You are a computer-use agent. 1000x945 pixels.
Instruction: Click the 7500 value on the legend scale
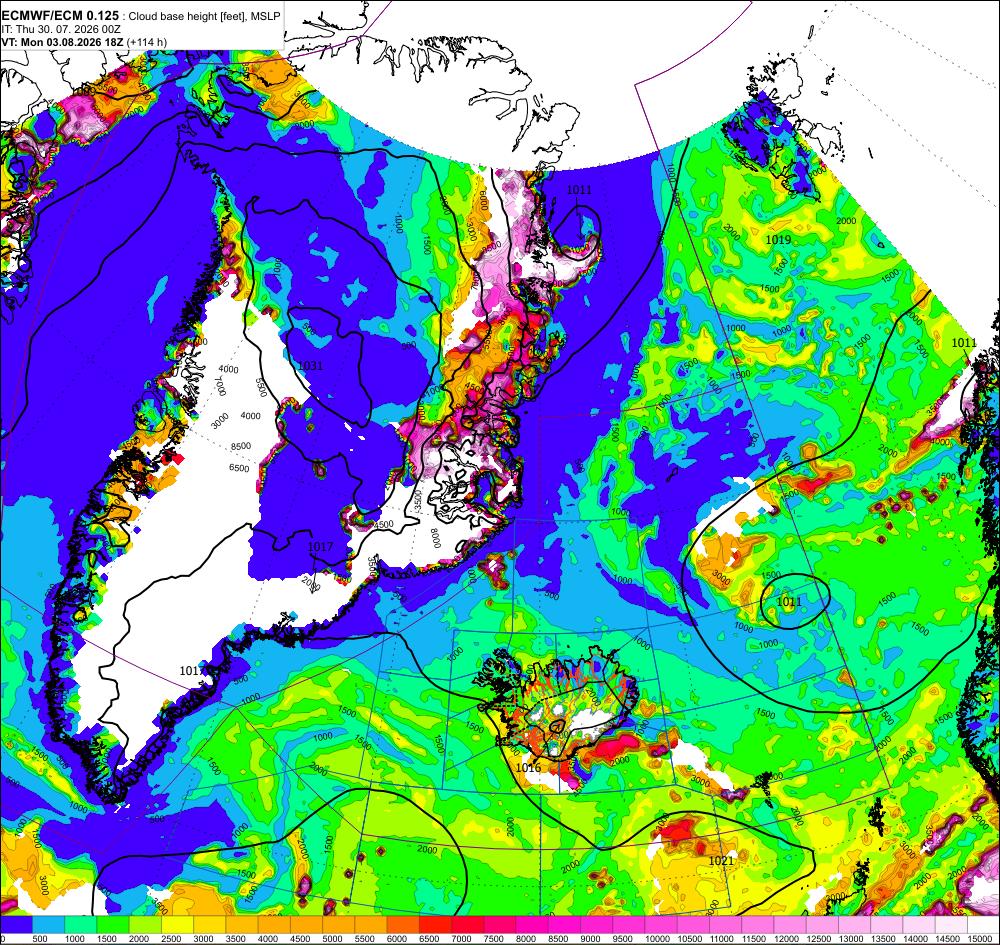click(493, 939)
